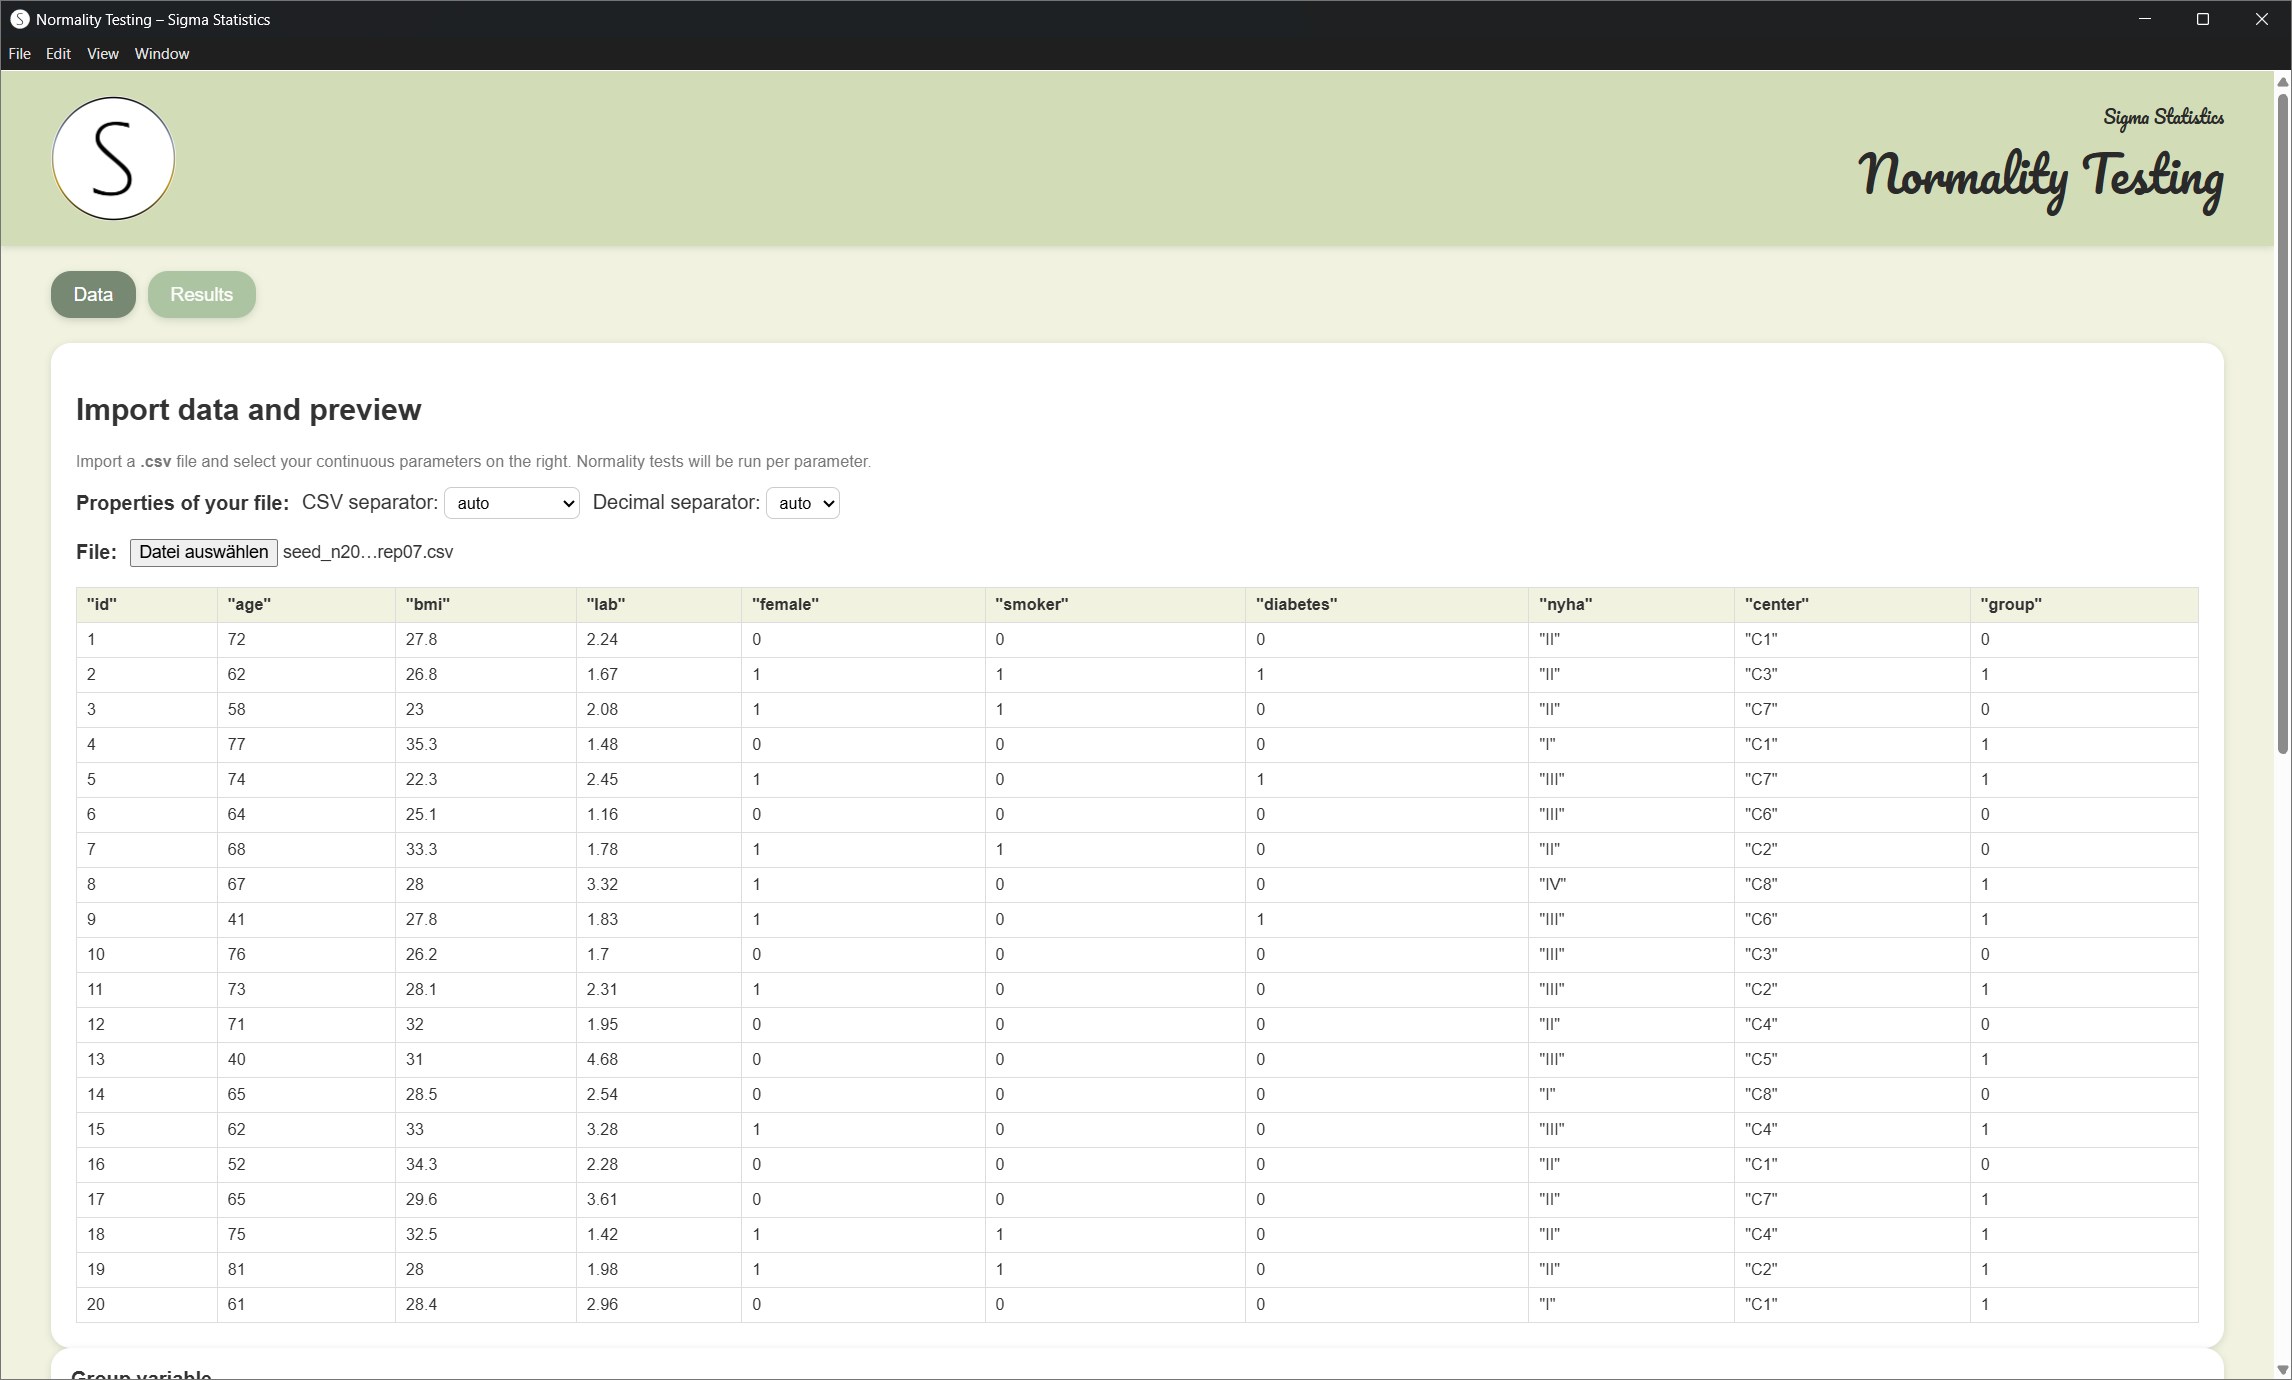Screen dimensions: 2292x1380
Task: Maximize the Sigma Statistics window
Action: (2202, 19)
